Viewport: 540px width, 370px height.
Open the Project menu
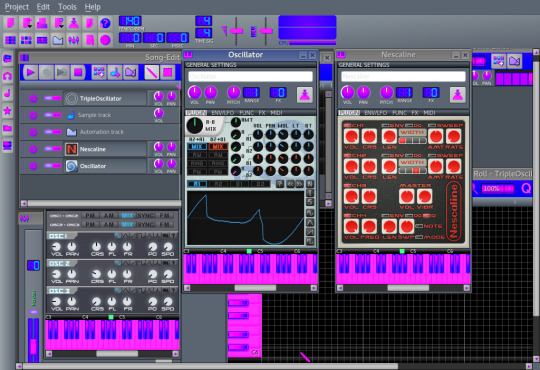tap(17, 7)
